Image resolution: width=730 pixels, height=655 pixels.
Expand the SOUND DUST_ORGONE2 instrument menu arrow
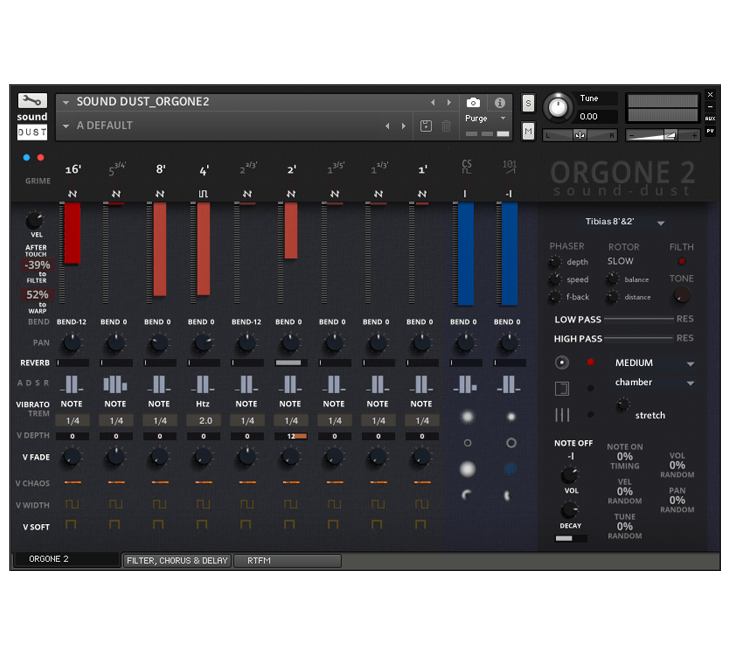(66, 102)
